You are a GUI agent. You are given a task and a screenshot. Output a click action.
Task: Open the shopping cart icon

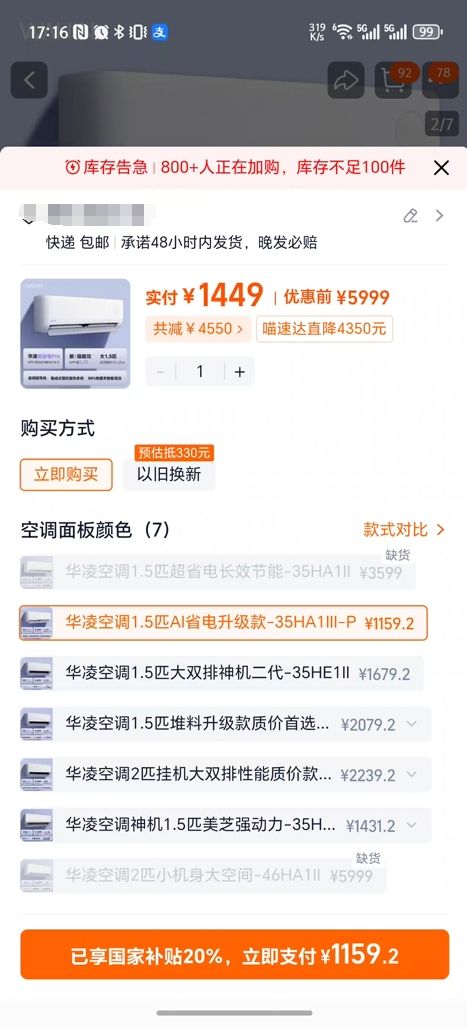393,80
